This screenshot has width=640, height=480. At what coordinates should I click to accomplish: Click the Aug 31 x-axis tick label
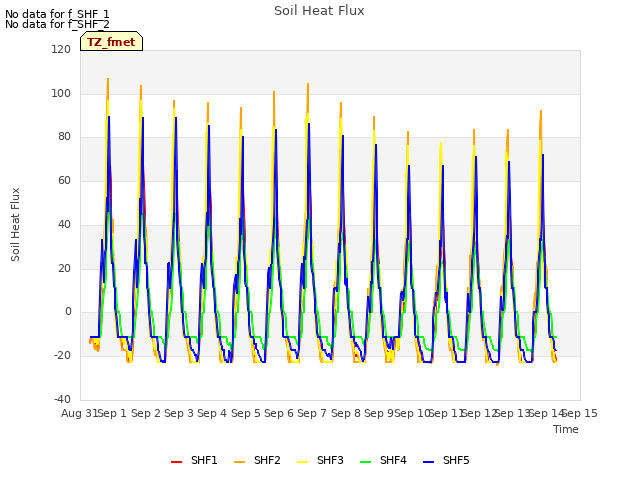pyautogui.click(x=79, y=413)
